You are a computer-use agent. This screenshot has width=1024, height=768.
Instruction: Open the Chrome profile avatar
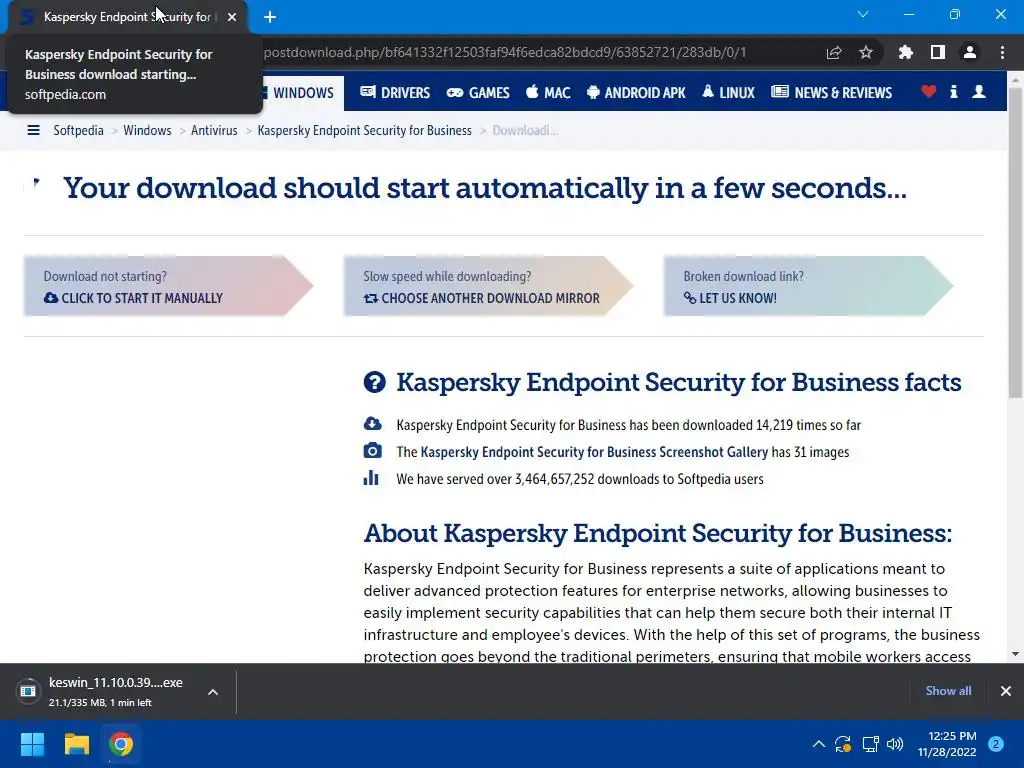[970, 52]
